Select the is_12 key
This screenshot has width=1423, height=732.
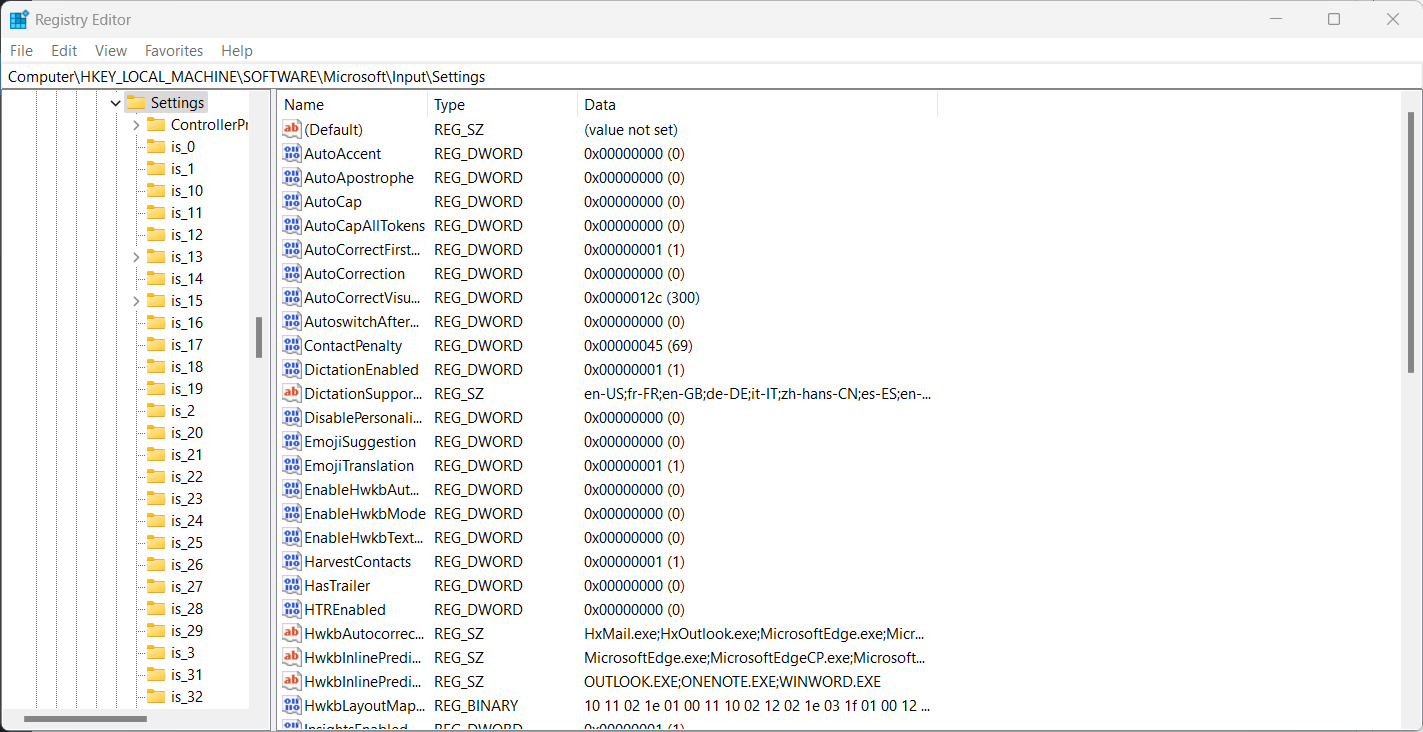pos(187,234)
